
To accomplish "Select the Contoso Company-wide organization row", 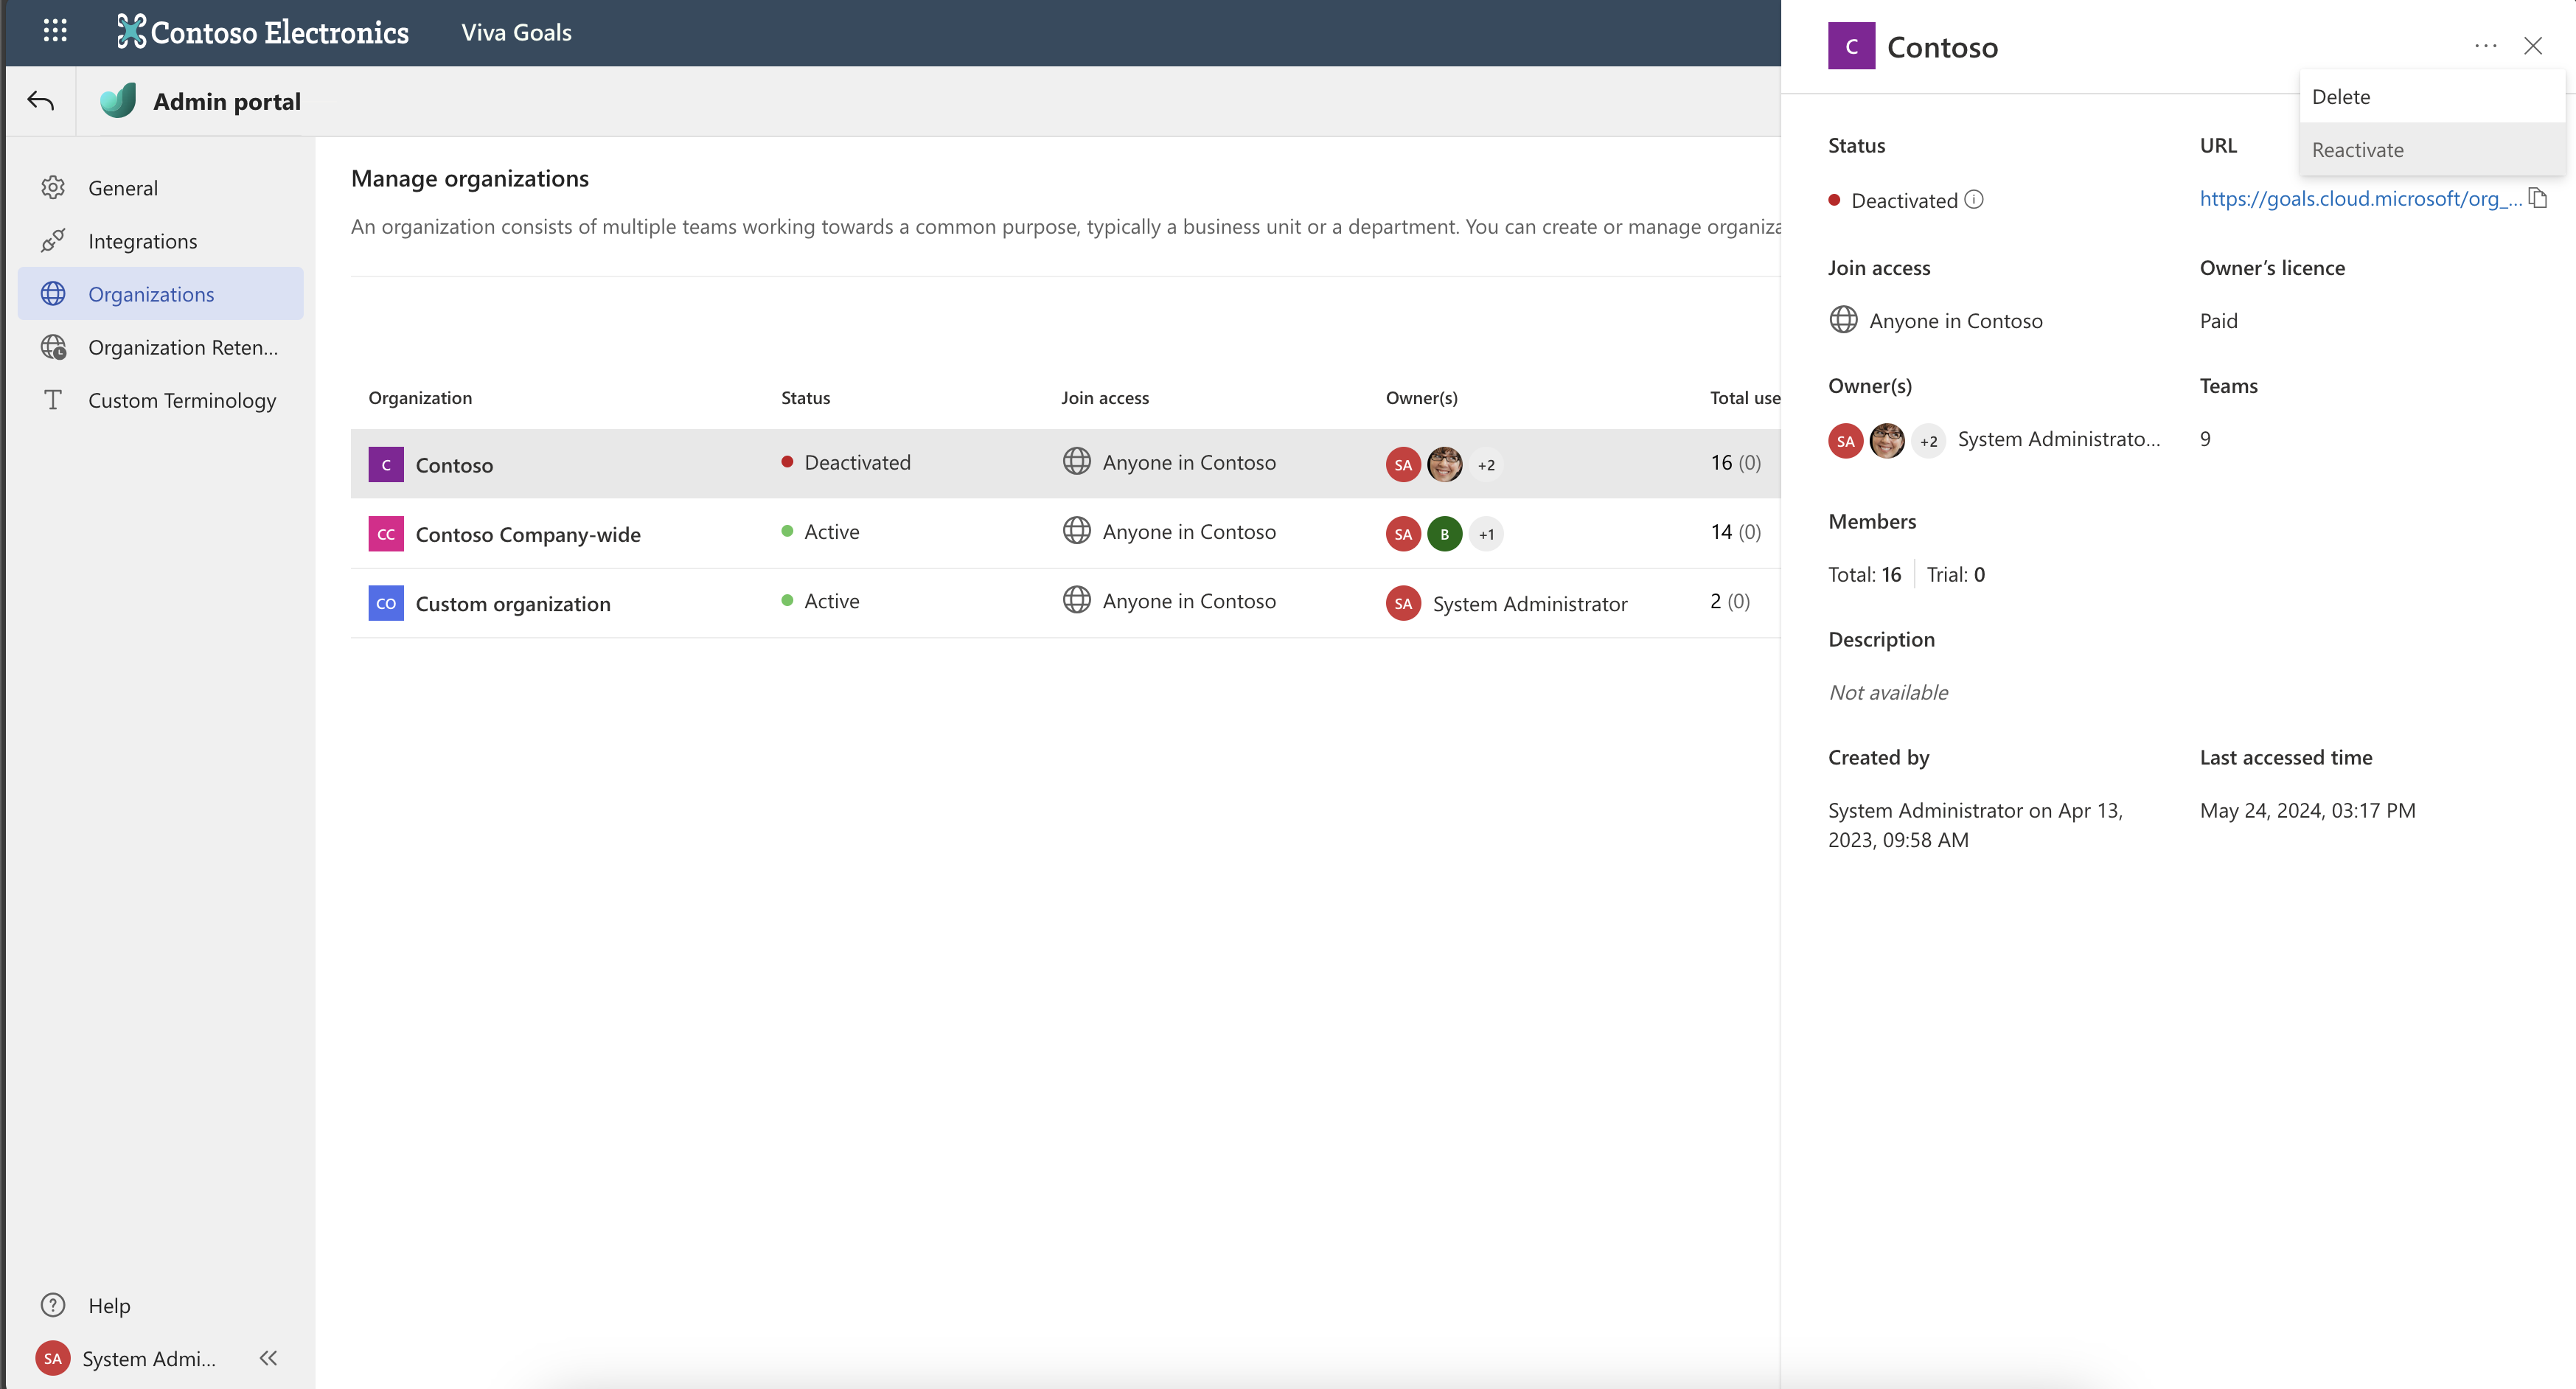I will (x=527, y=534).
